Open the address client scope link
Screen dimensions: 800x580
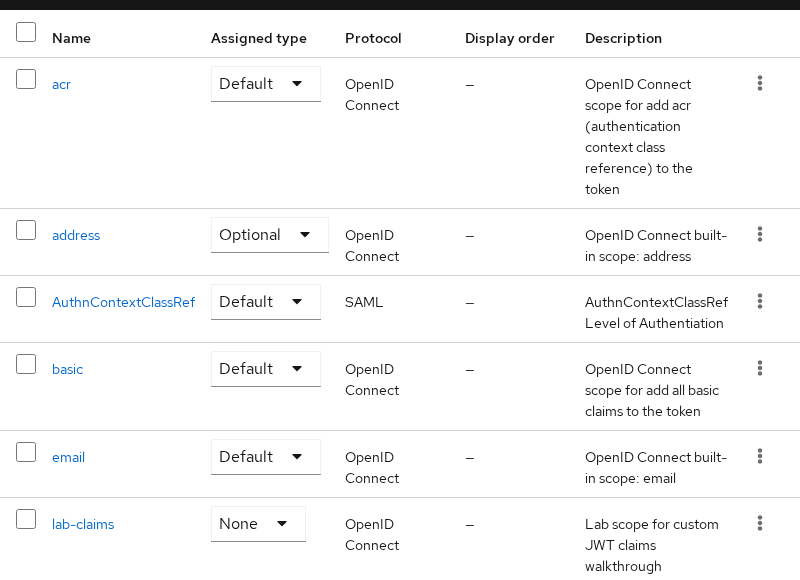click(76, 235)
